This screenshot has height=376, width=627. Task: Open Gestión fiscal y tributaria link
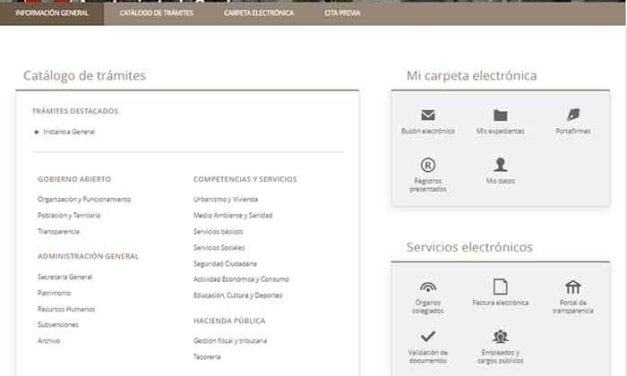tap(230, 340)
